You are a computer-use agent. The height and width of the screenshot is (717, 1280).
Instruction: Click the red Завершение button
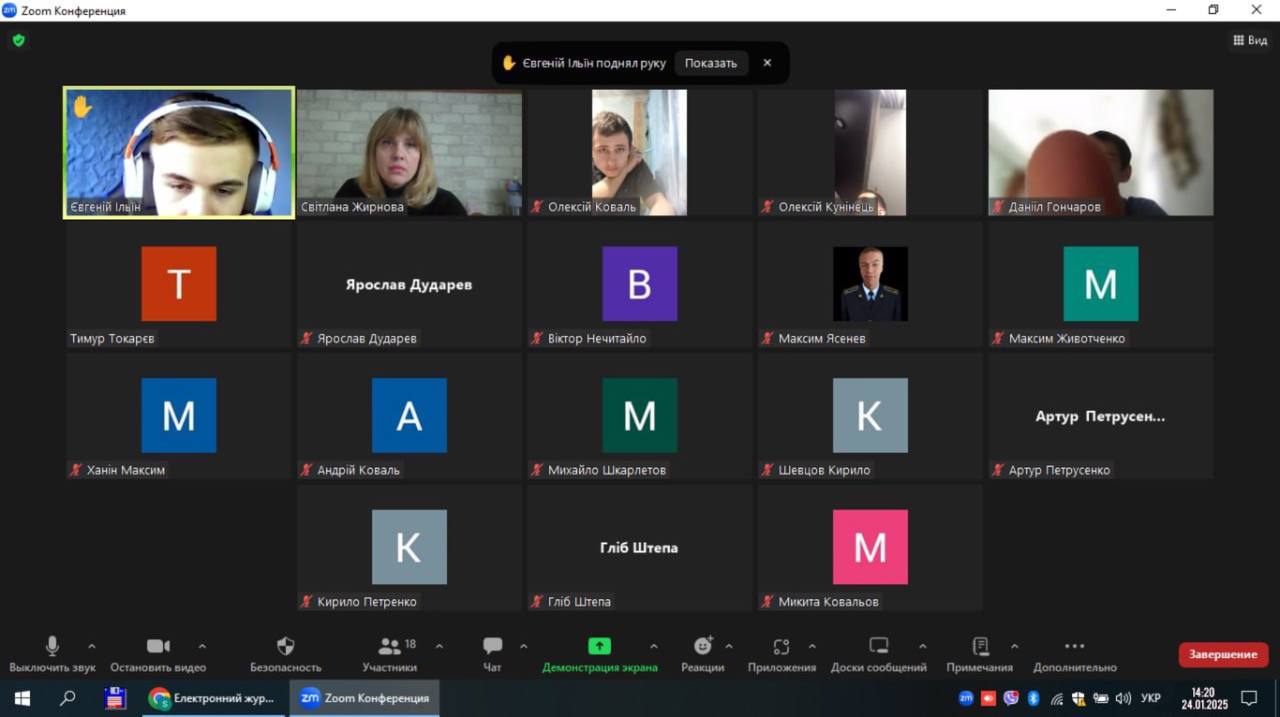[1222, 655]
